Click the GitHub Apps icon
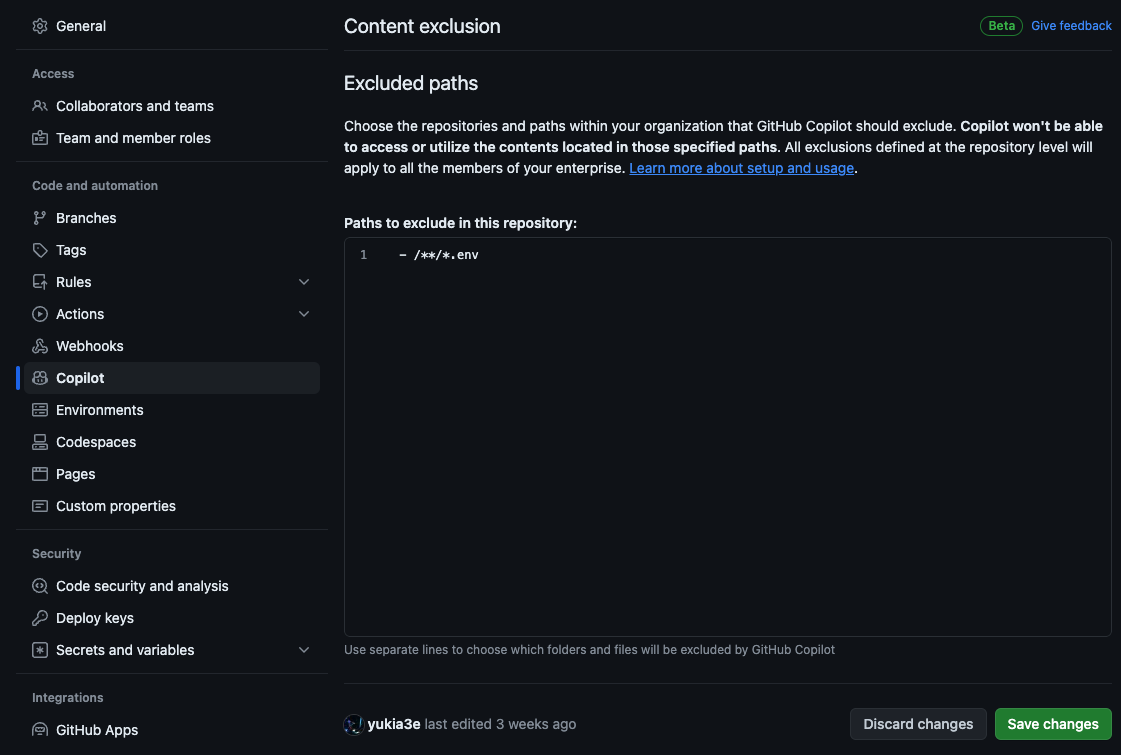The height and width of the screenshot is (755, 1121). (x=39, y=730)
